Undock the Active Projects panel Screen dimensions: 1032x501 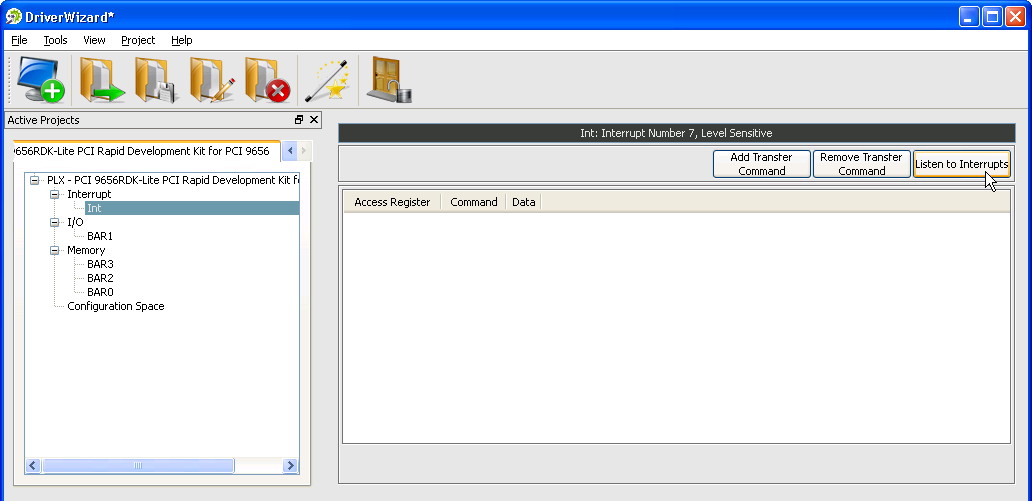(299, 120)
